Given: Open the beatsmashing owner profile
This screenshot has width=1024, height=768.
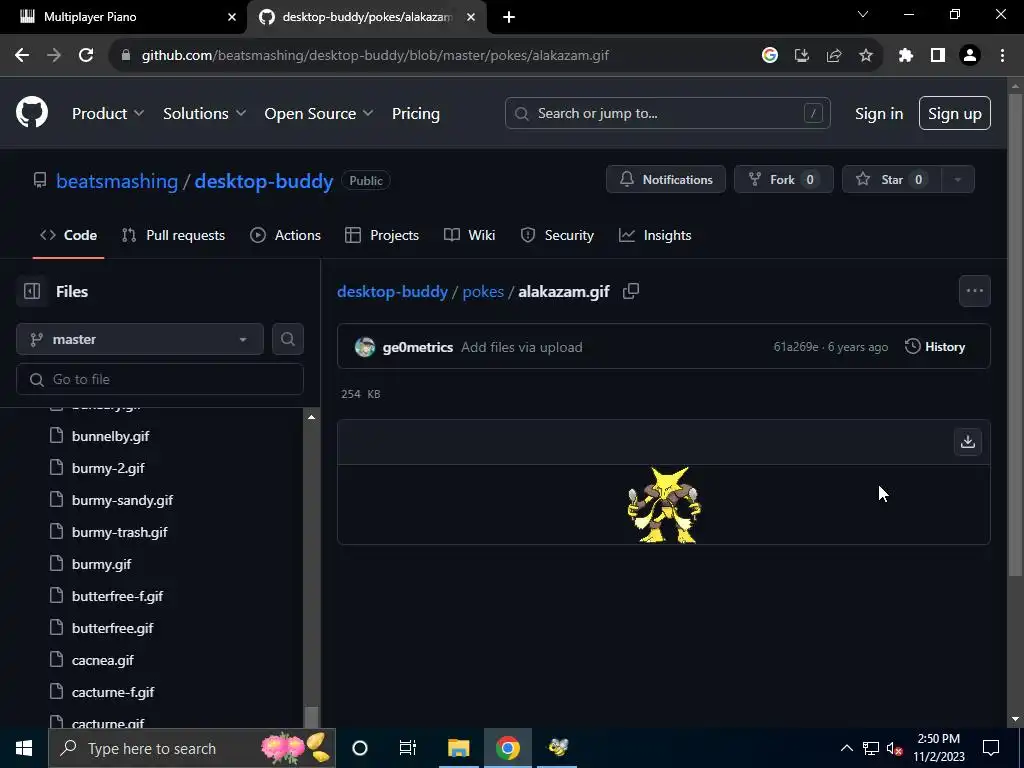Looking at the screenshot, I should [x=117, y=181].
